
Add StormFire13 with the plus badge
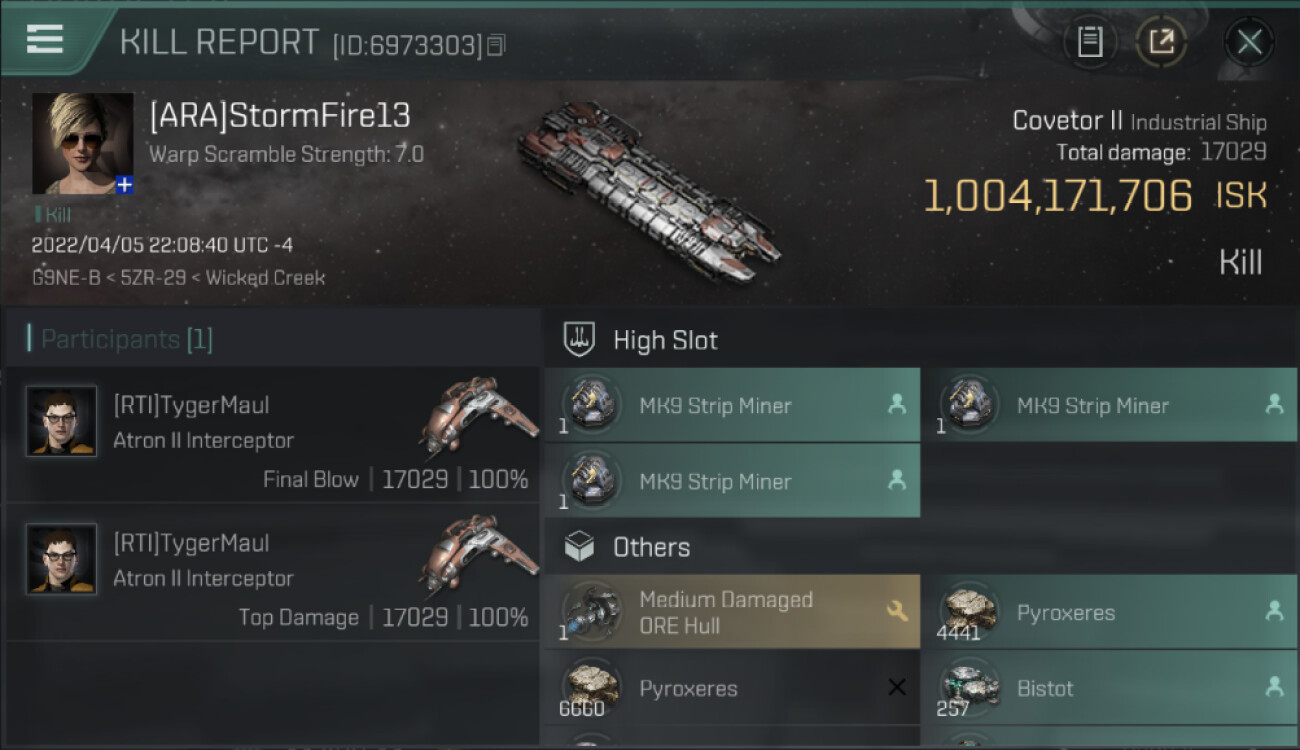[x=124, y=185]
